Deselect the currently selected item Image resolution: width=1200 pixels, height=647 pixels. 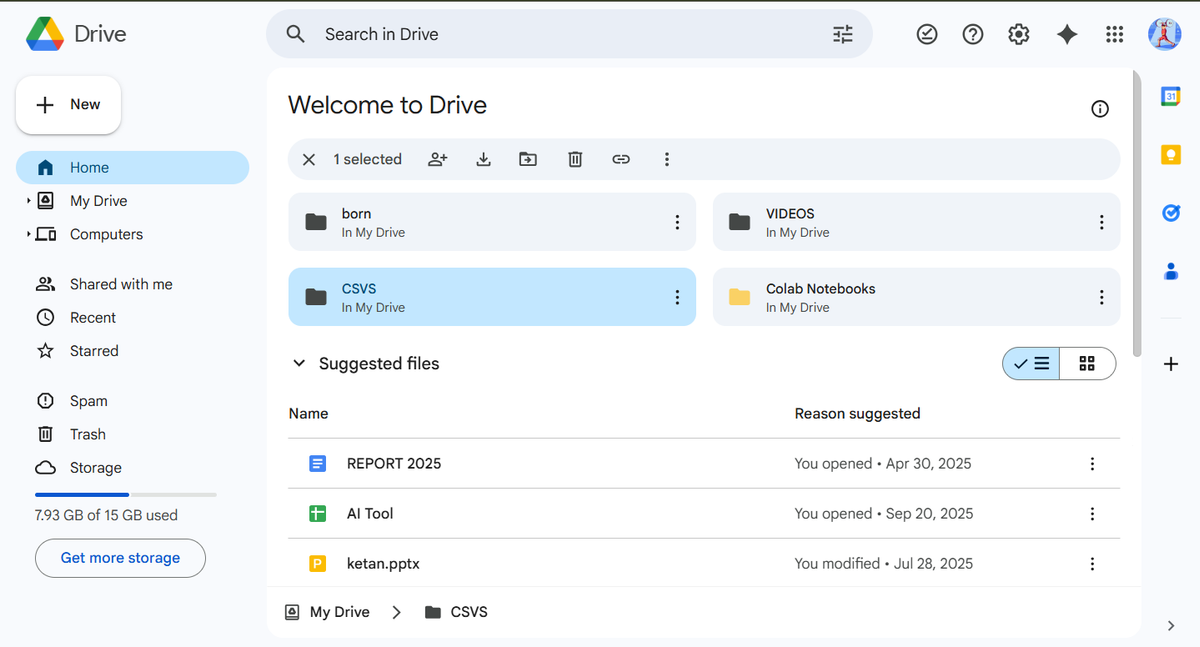pos(308,159)
